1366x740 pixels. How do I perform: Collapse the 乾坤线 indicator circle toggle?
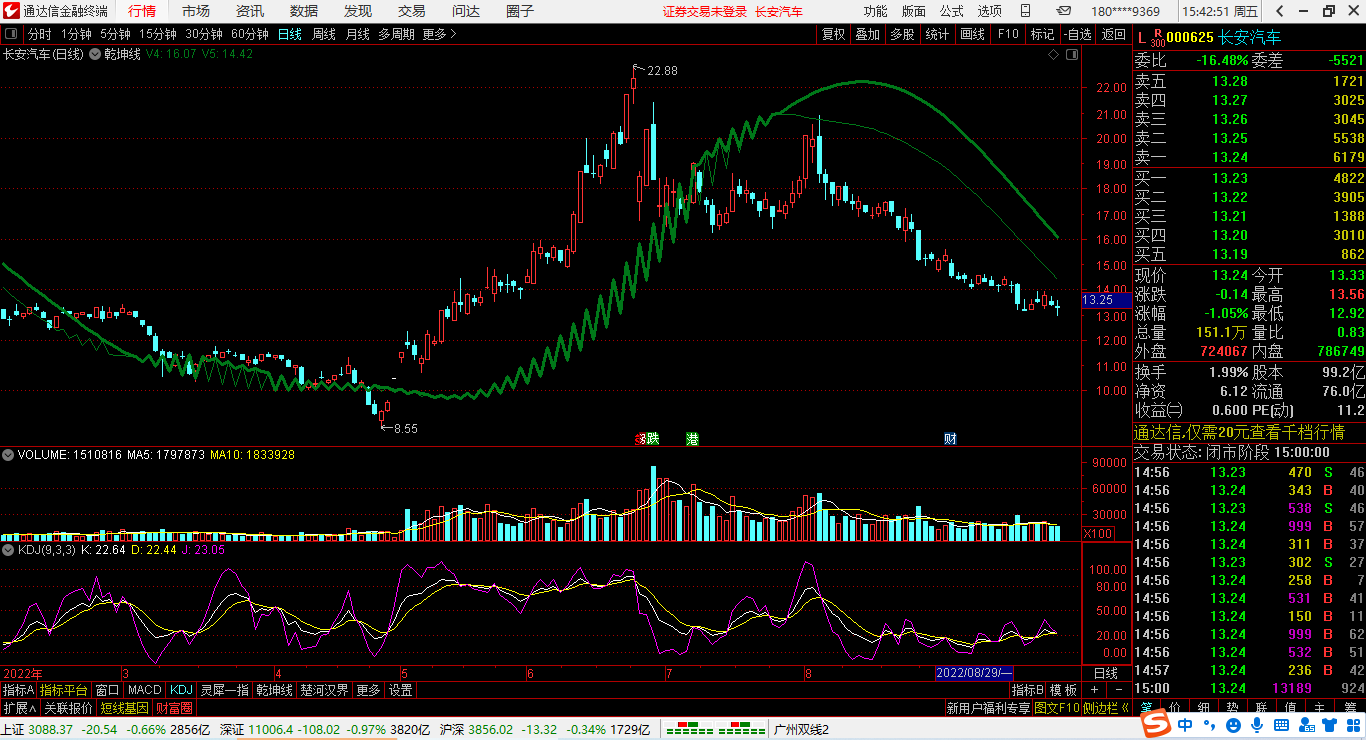click(x=96, y=54)
